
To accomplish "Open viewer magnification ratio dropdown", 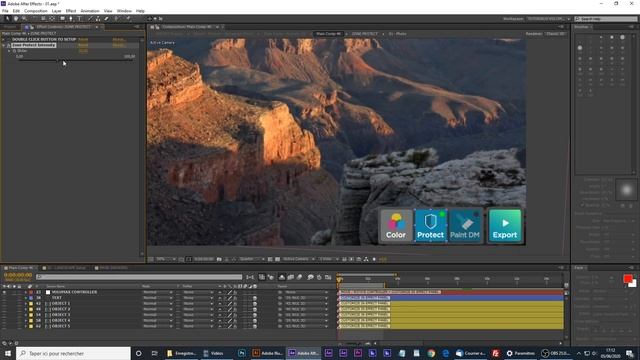I will [166, 259].
